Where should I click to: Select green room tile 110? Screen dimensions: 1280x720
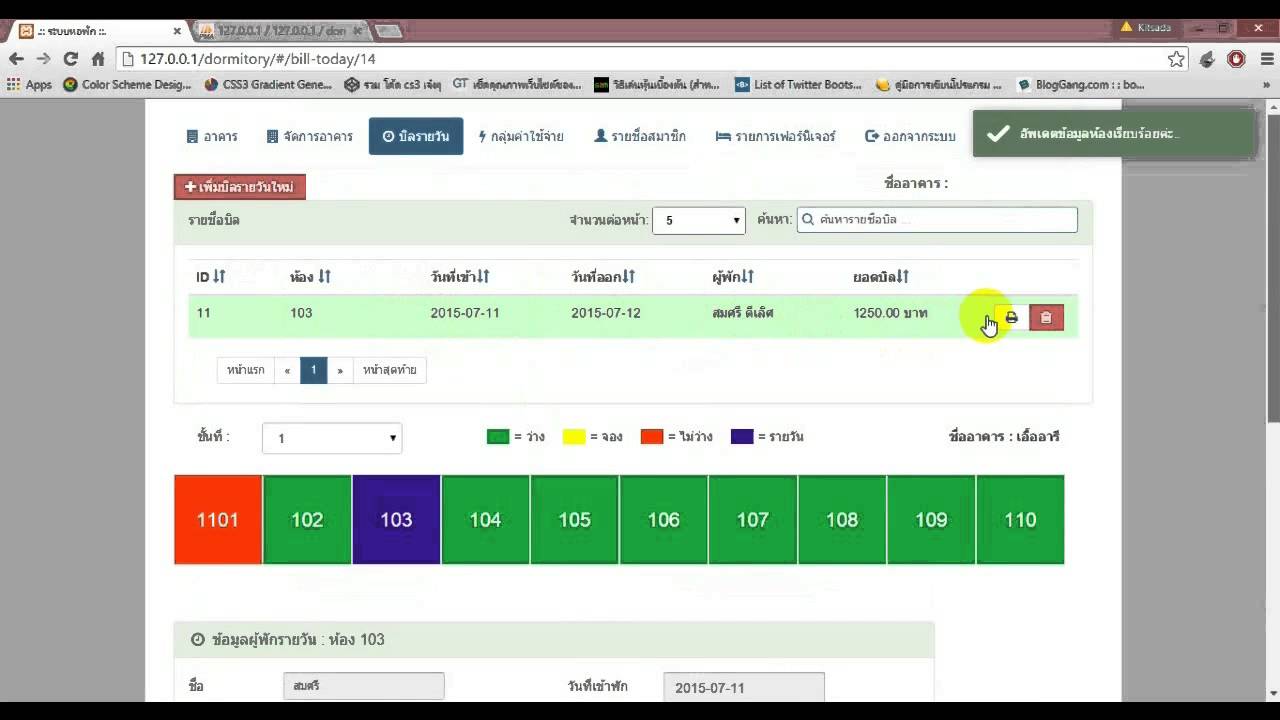[1020, 520]
